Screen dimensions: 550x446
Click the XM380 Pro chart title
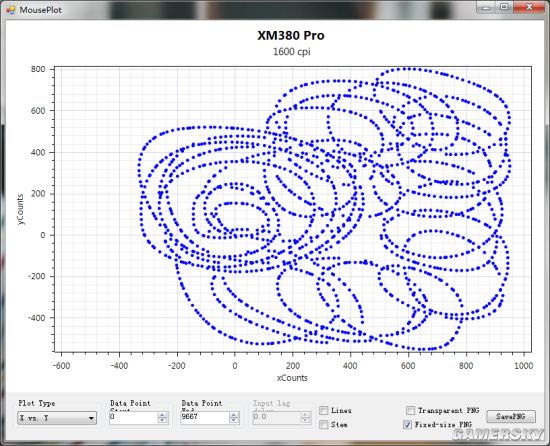coord(291,35)
